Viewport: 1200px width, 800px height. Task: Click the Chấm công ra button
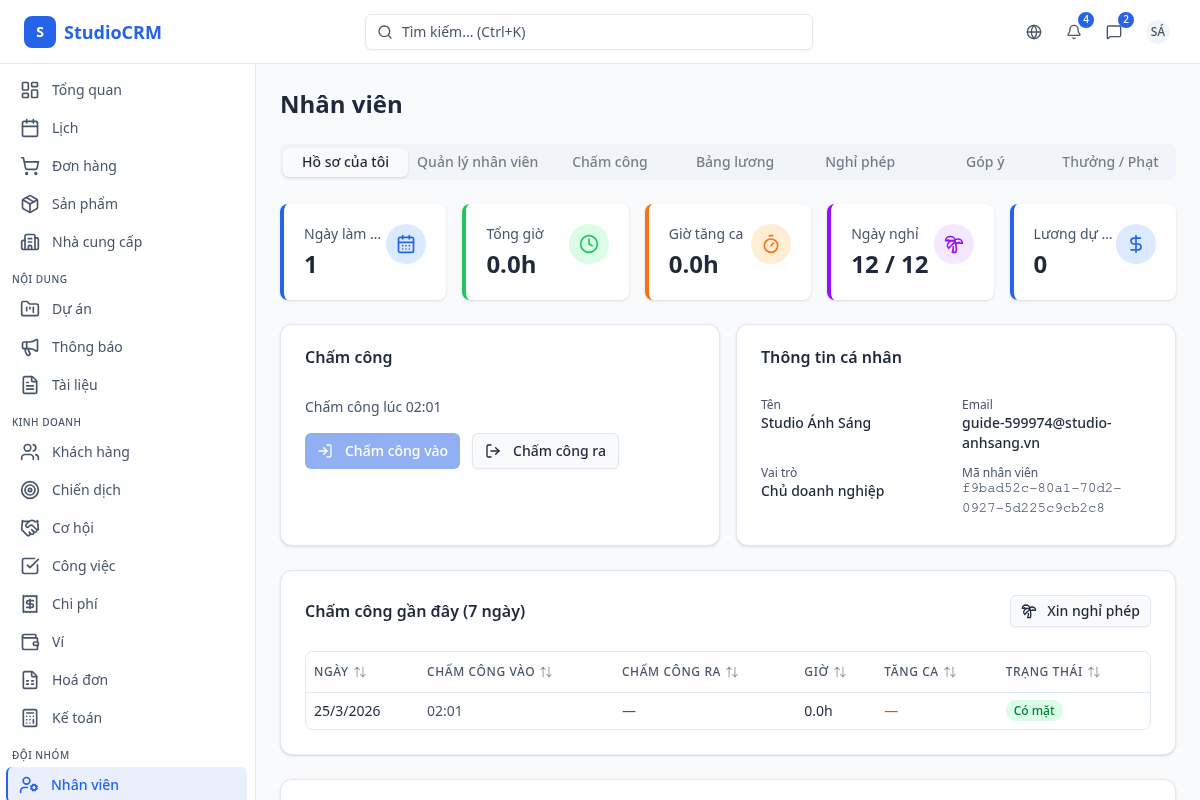[x=545, y=451]
